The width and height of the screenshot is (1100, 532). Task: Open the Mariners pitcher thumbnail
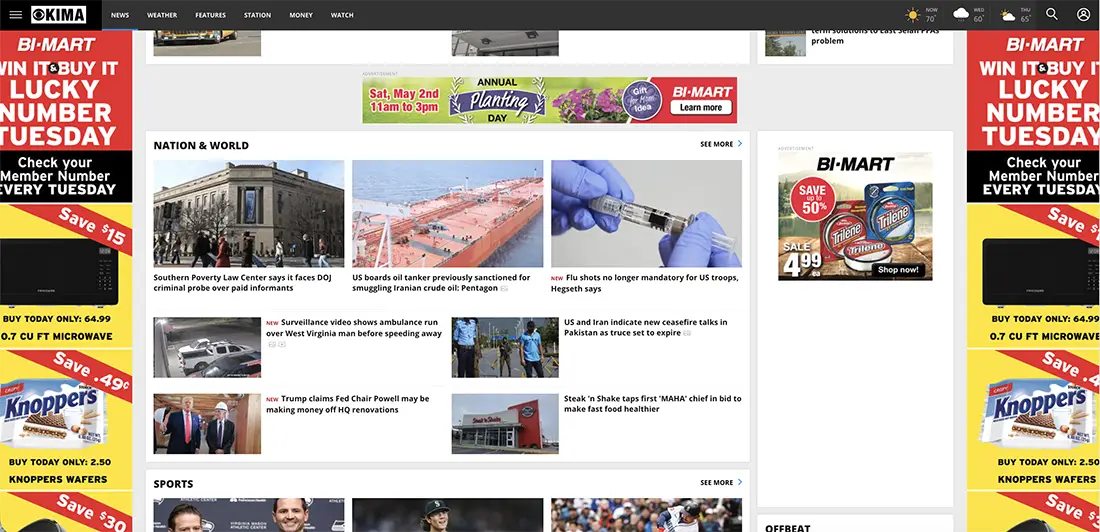448,515
